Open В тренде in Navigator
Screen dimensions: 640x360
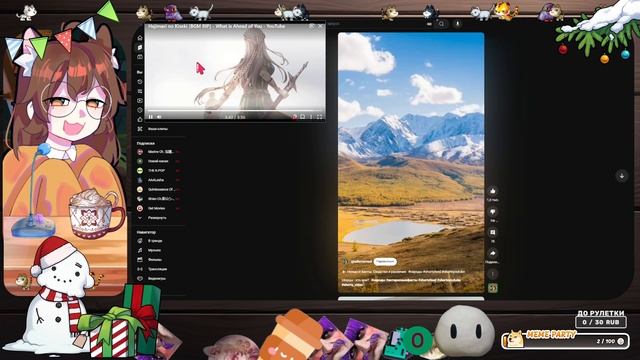pyautogui.click(x=151, y=241)
